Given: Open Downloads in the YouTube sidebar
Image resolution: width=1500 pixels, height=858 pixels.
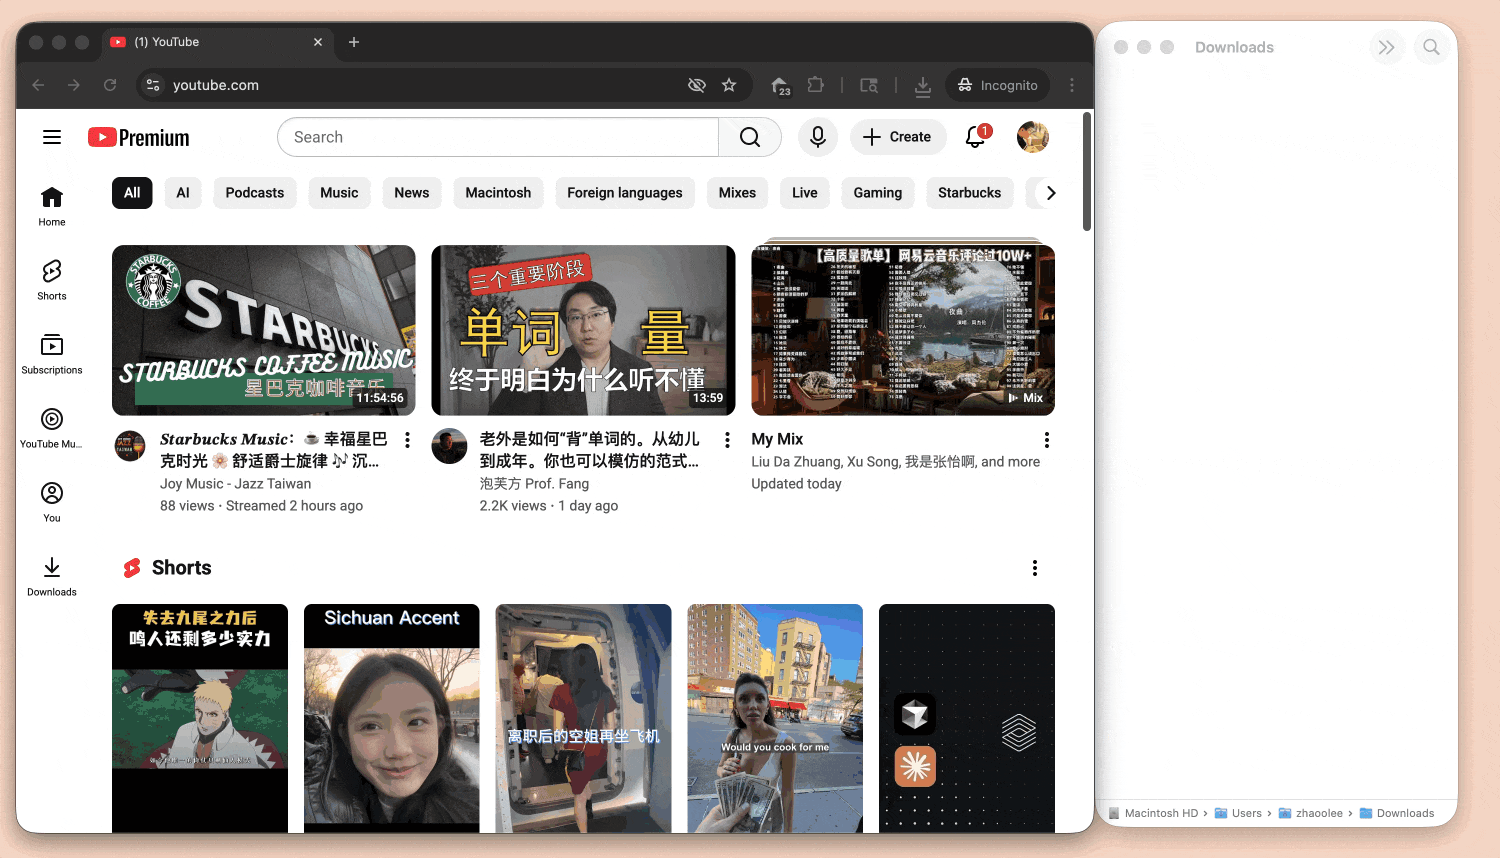Looking at the screenshot, I should 52,575.
